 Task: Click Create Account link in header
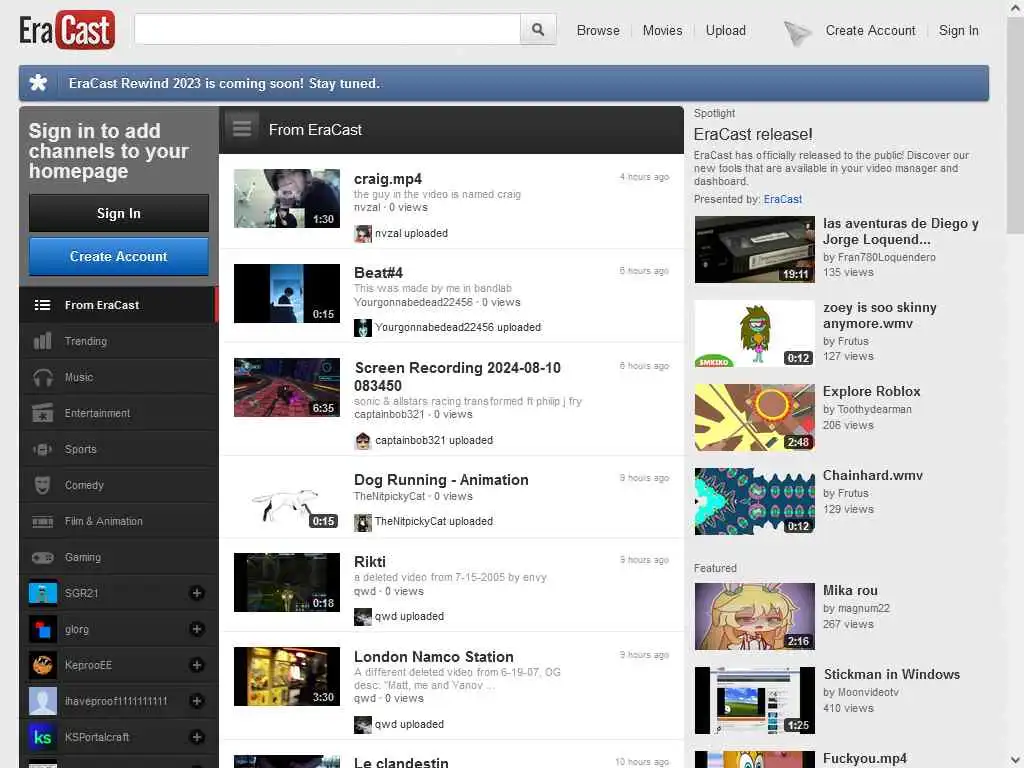[x=870, y=31]
